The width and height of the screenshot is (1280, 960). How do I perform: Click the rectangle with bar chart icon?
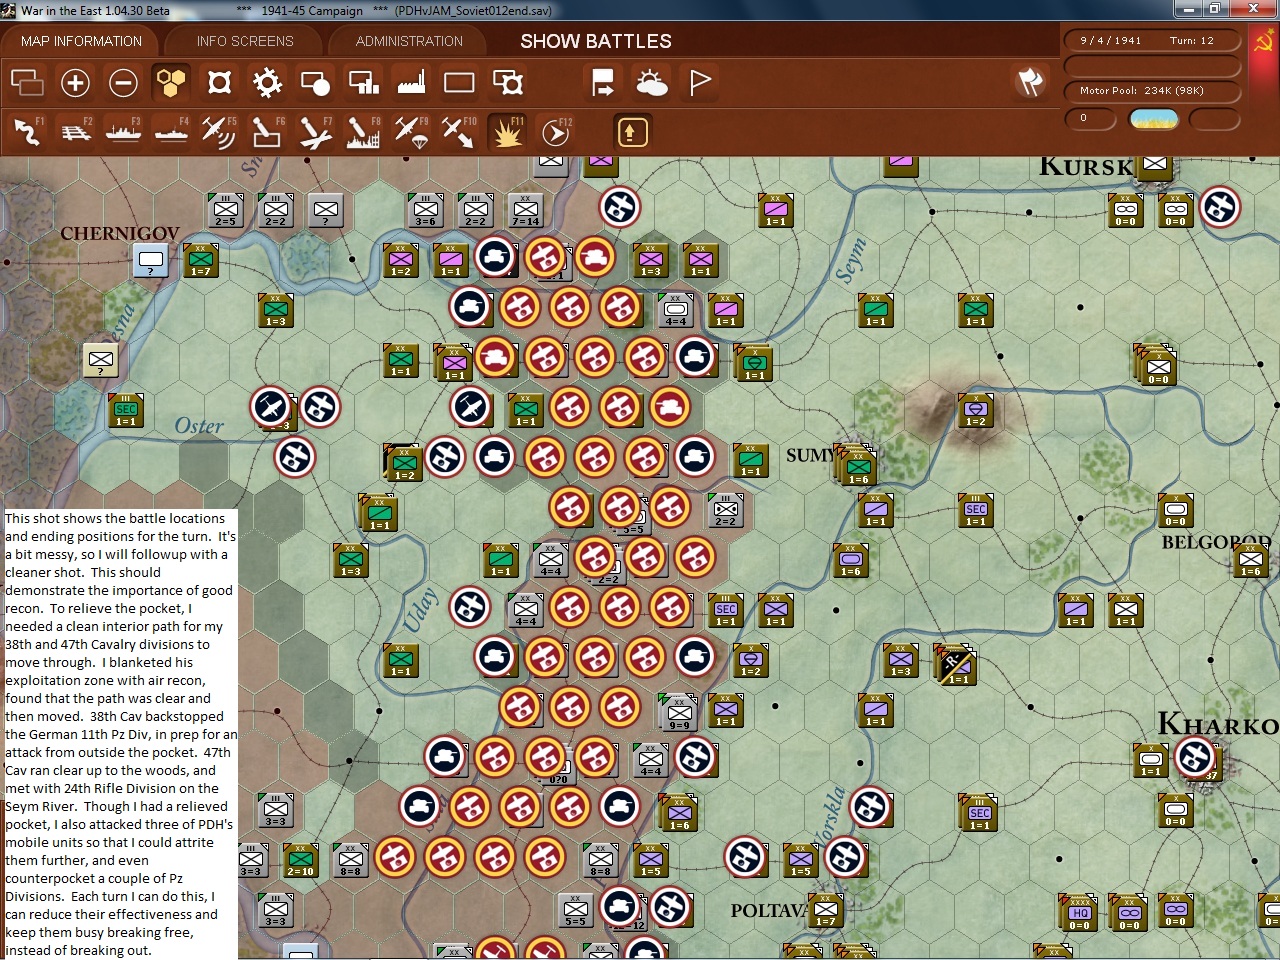pyautogui.click(x=363, y=82)
